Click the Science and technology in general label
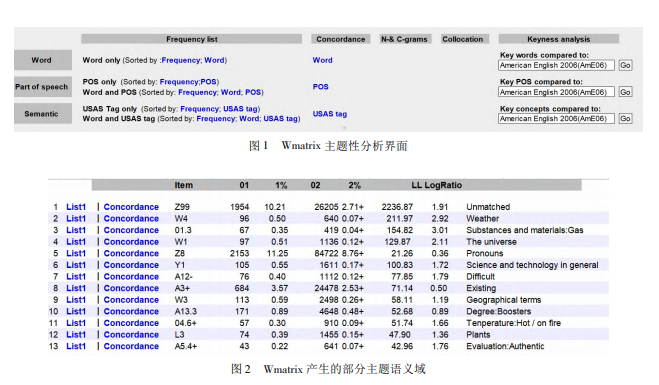The width and height of the screenshot is (659, 385). 532,265
